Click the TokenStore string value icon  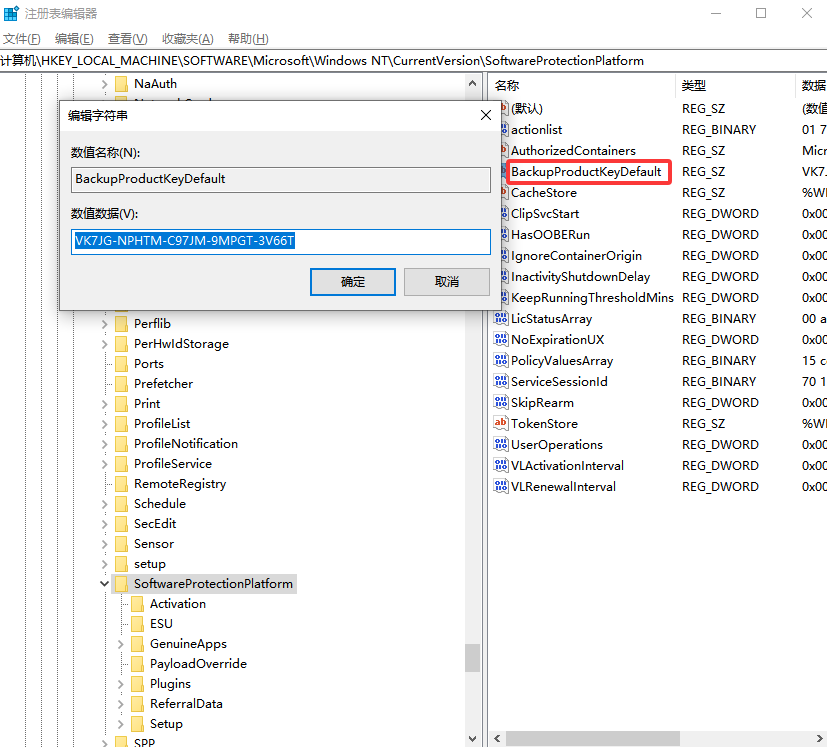point(501,423)
